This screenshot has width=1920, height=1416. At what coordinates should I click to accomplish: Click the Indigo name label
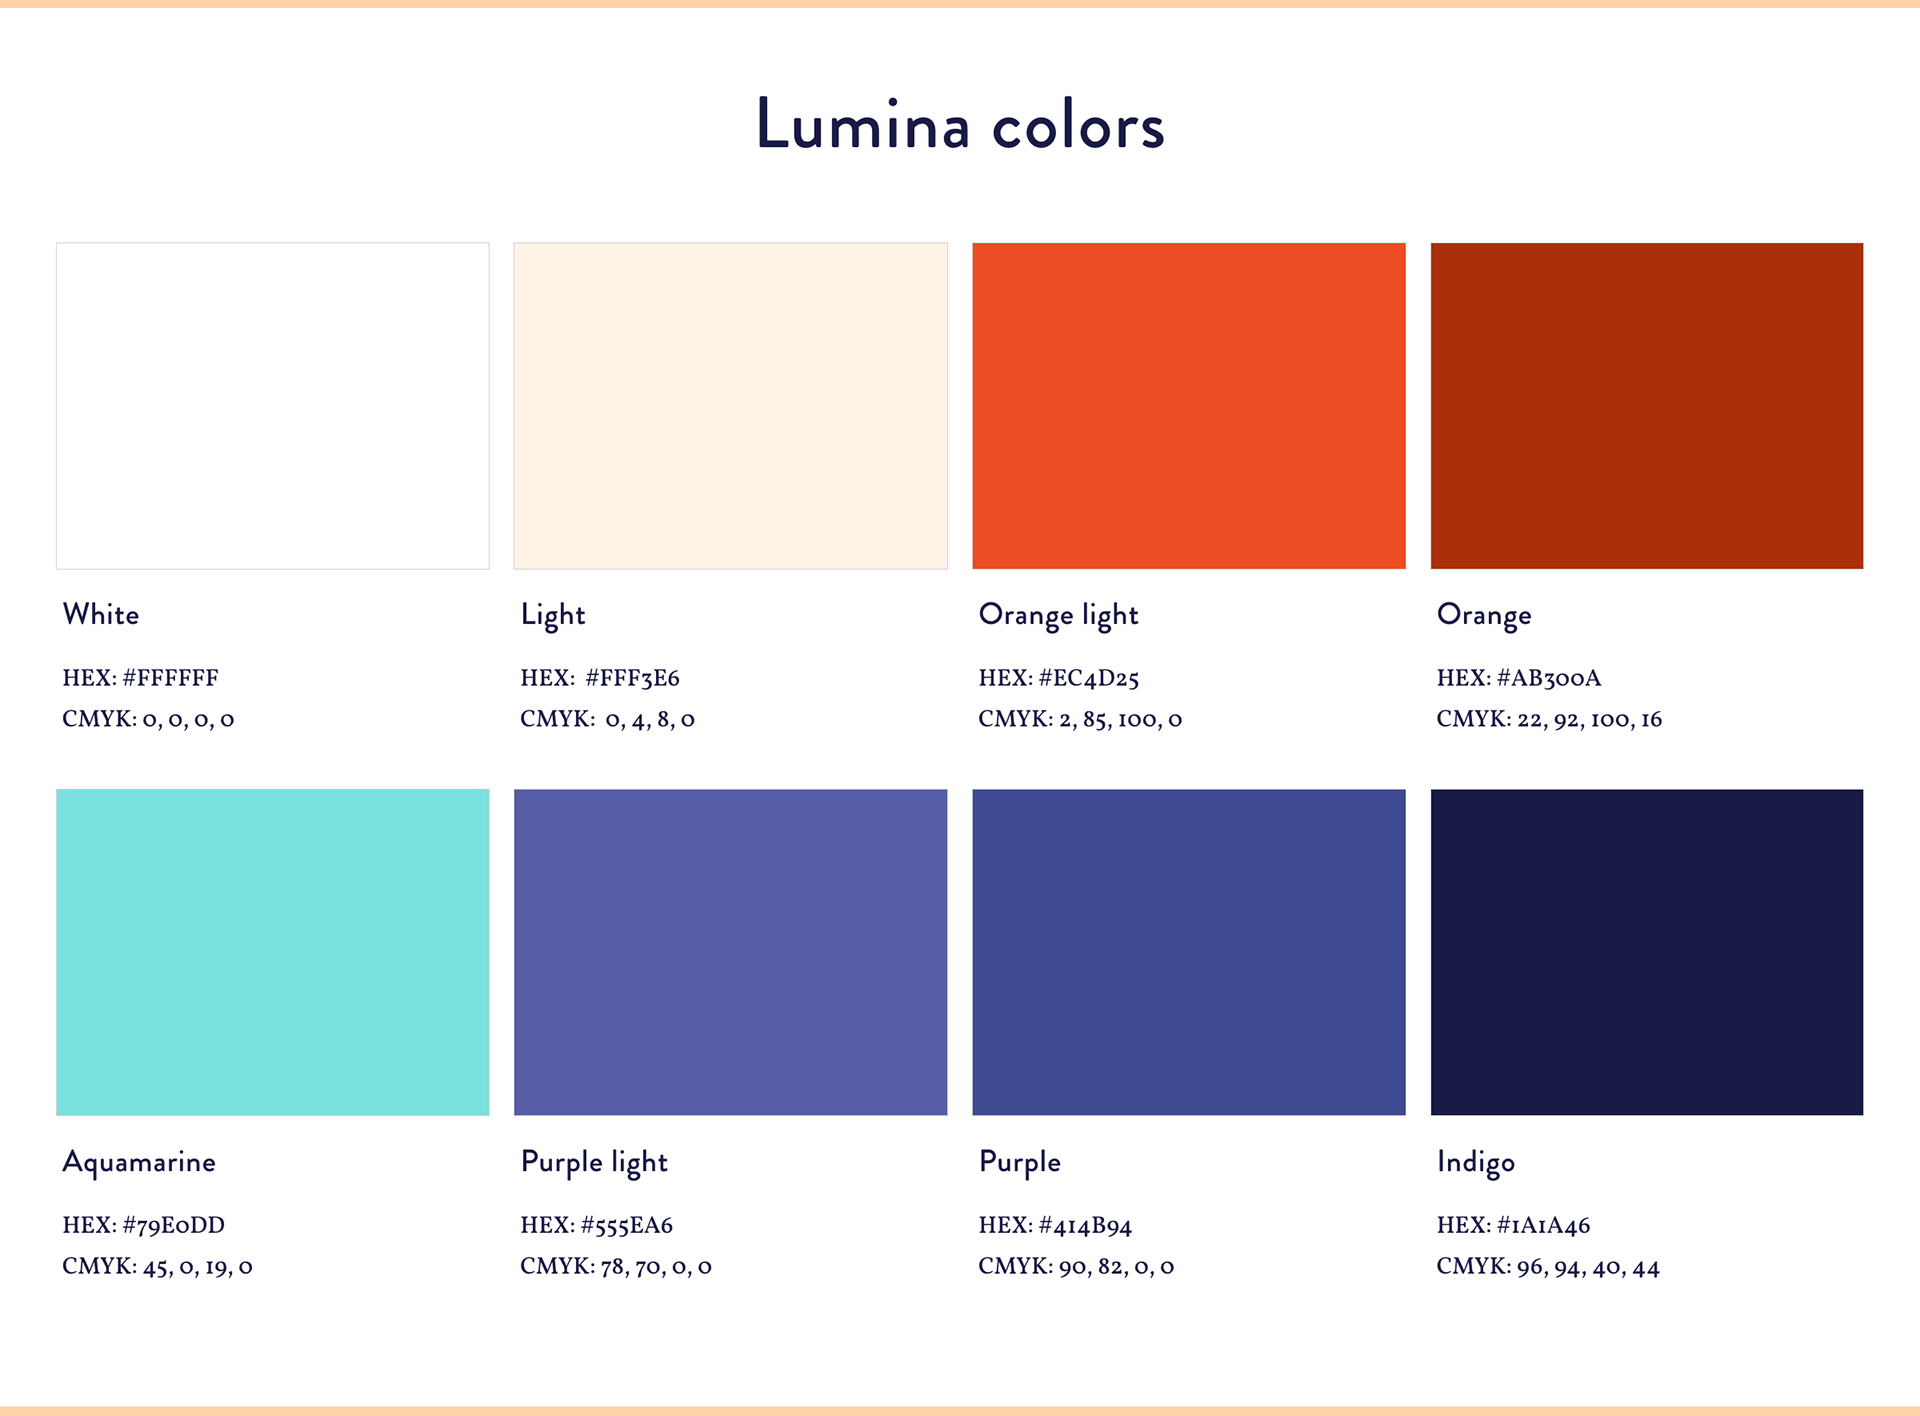[1476, 1162]
